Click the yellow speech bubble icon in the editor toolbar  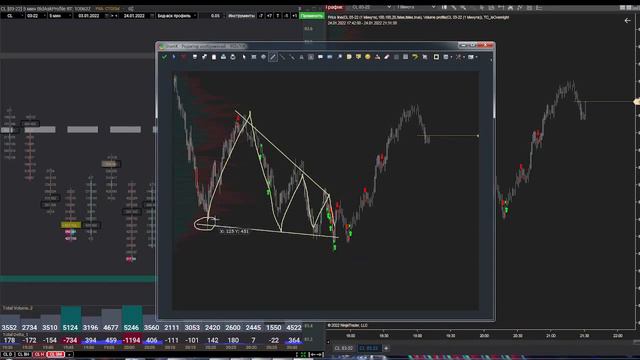[x=358, y=57]
